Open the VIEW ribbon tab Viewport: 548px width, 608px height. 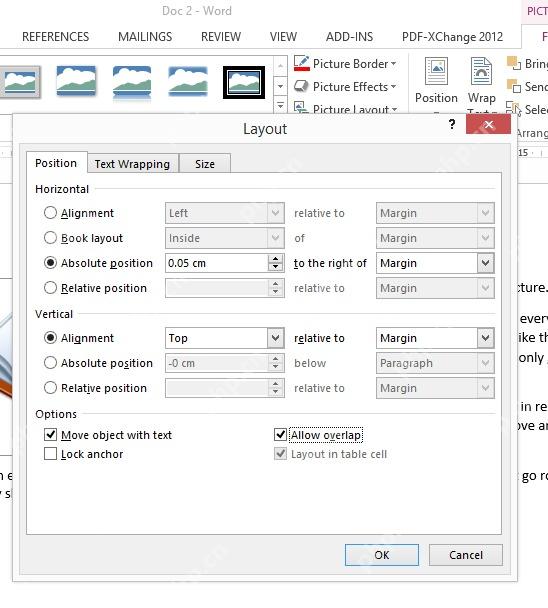pyautogui.click(x=283, y=37)
